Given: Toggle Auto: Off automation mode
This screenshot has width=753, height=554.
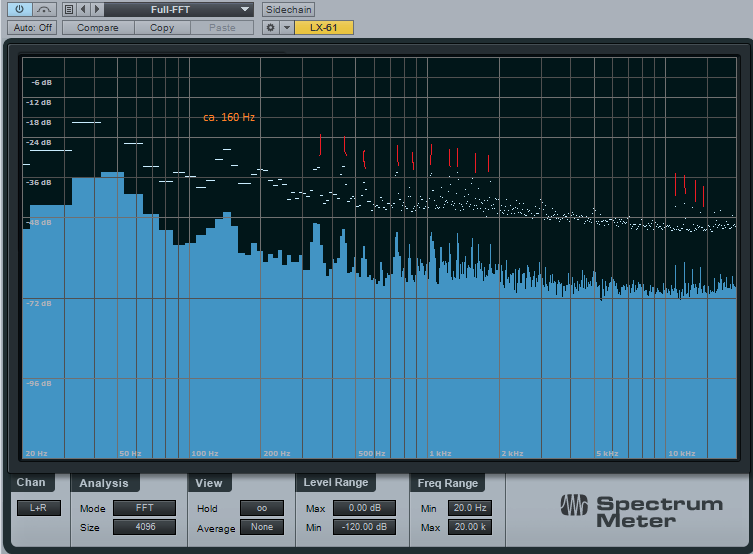Looking at the screenshot, I should (32, 27).
